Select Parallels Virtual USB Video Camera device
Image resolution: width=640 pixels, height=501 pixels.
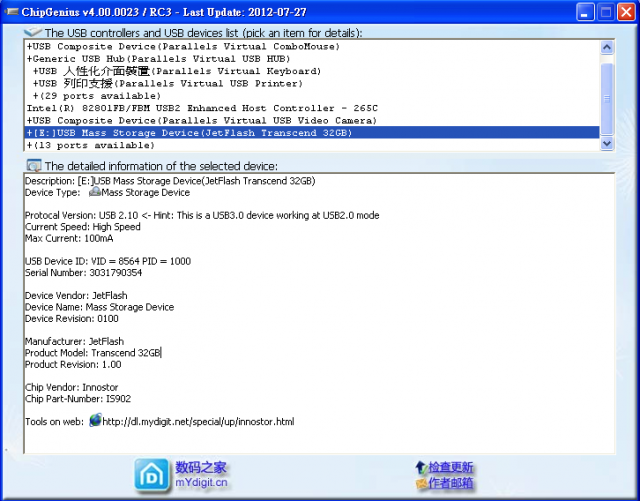click(x=312, y=120)
